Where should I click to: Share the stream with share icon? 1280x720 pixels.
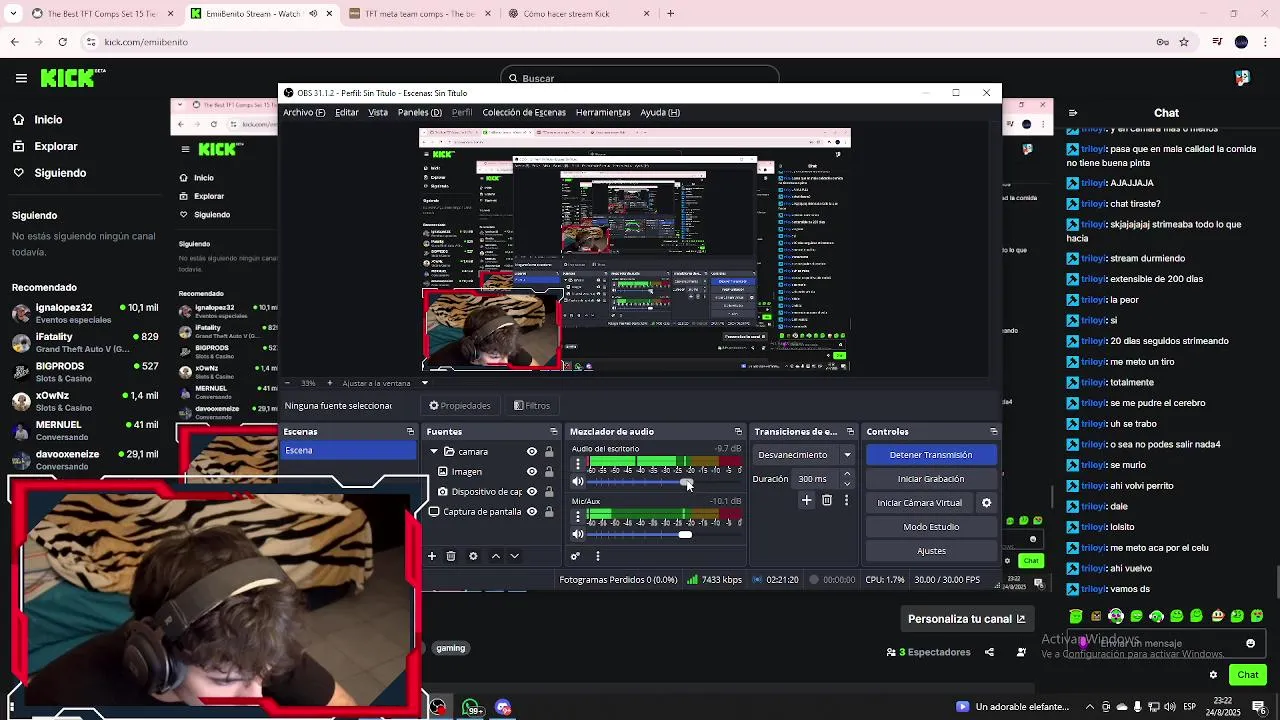[989, 652]
